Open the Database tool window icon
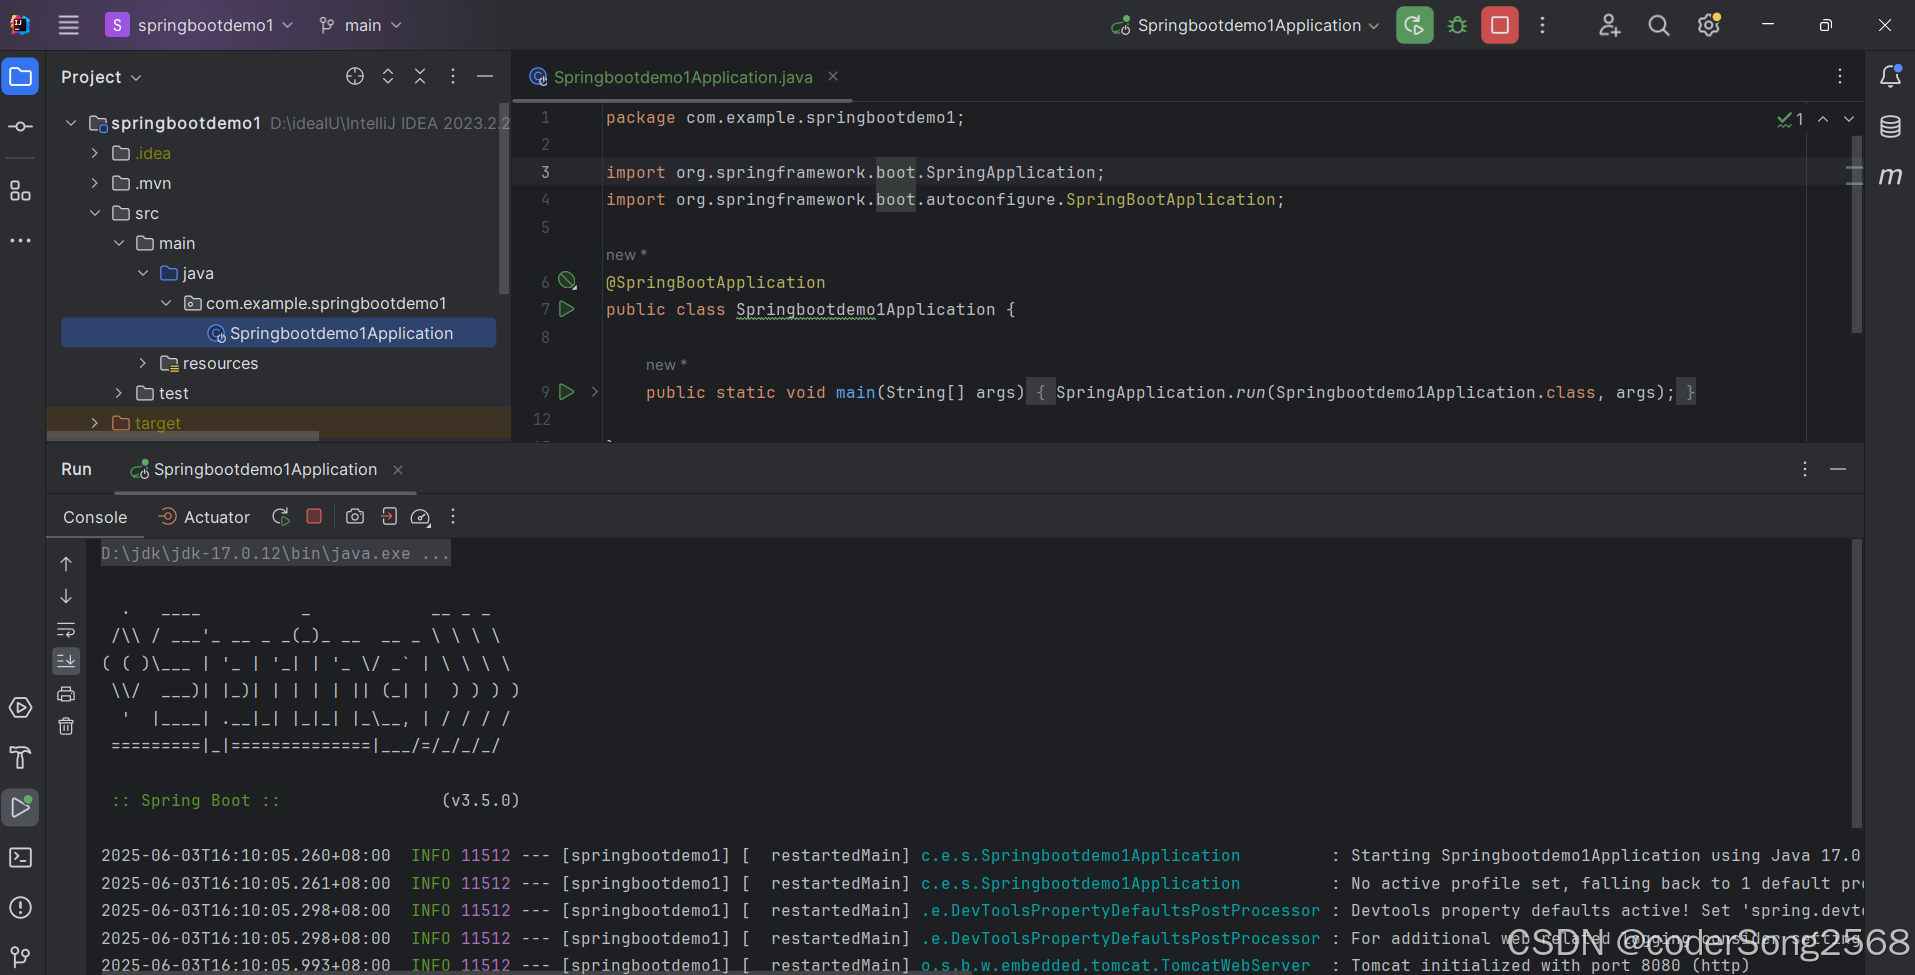This screenshot has height=975, width=1915. (1890, 126)
